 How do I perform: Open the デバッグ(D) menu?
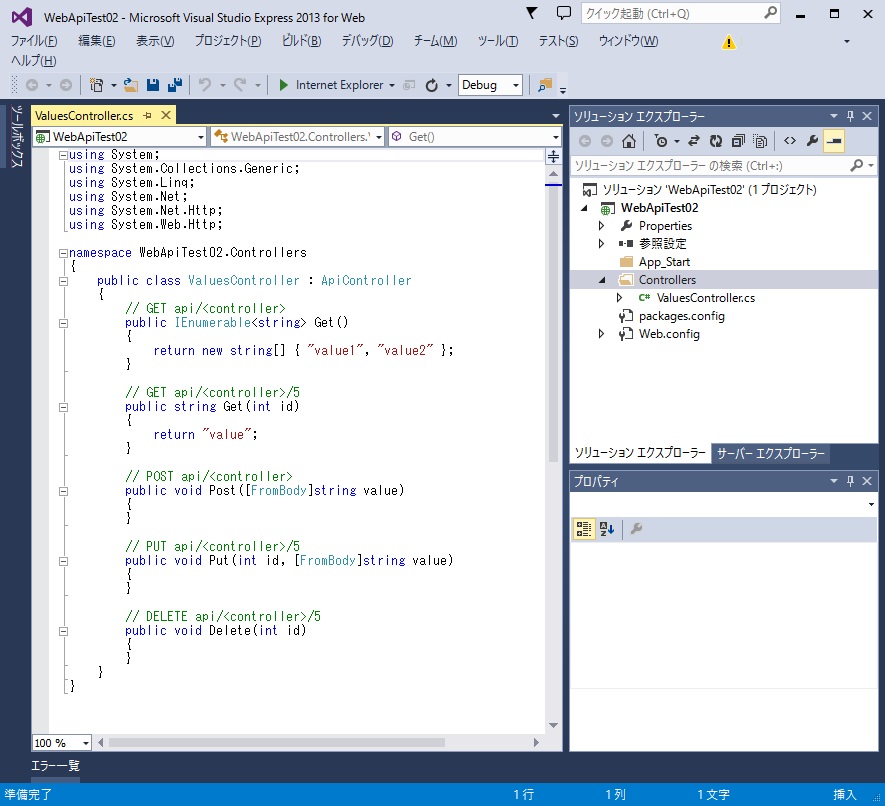tap(367, 41)
